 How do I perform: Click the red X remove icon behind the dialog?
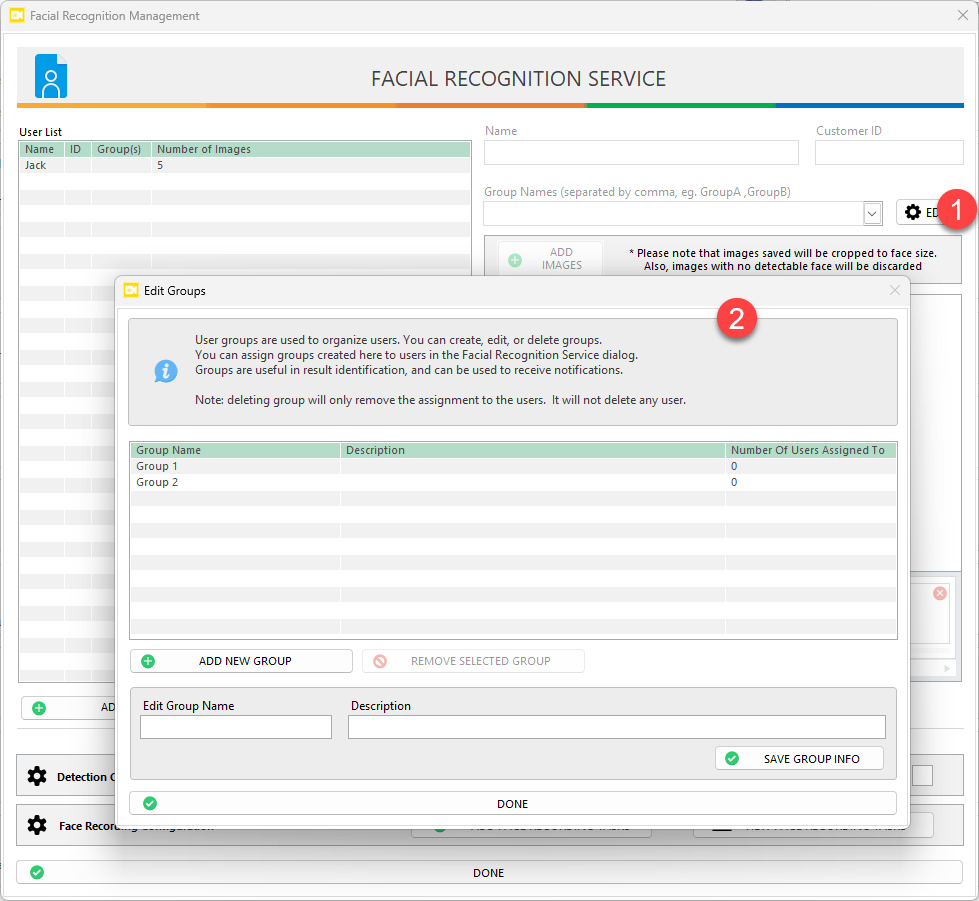click(939, 593)
